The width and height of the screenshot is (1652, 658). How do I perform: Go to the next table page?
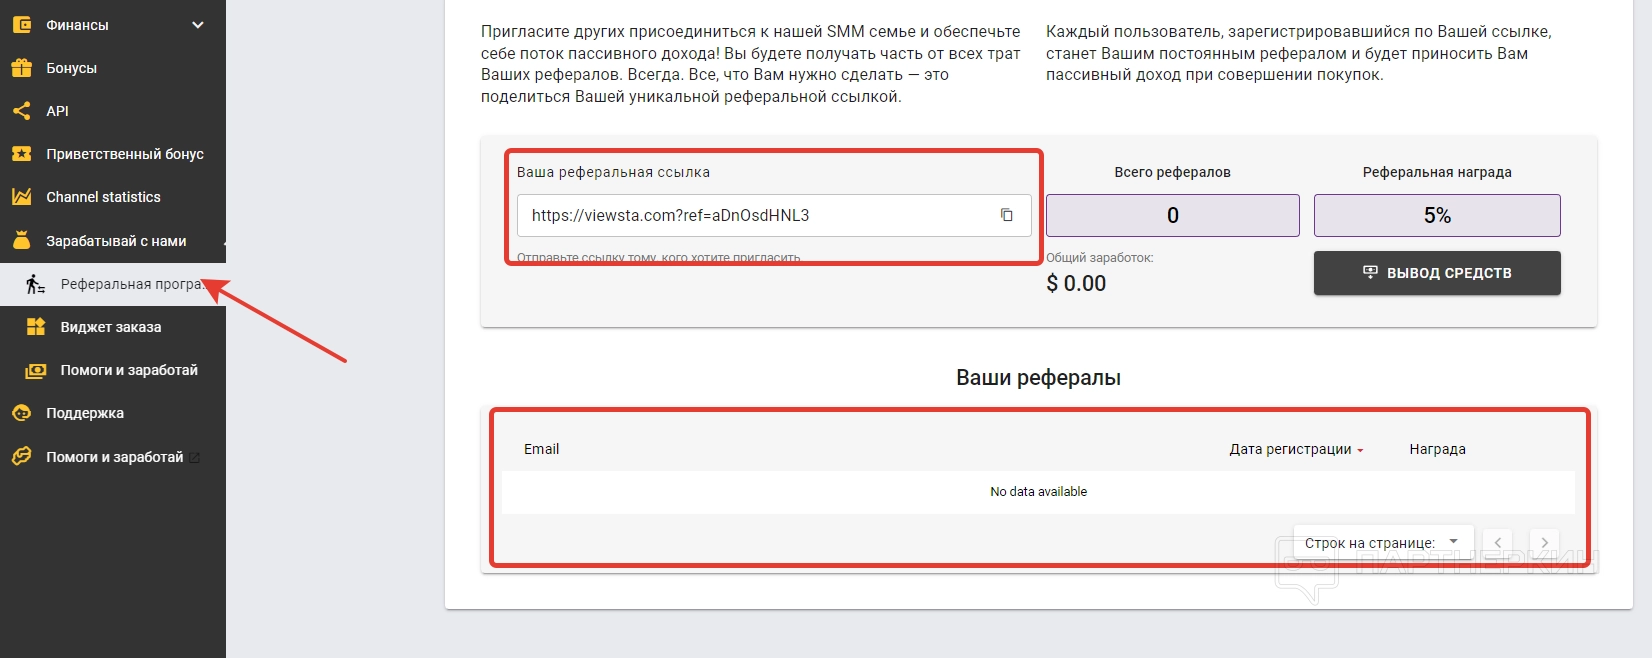click(1544, 542)
